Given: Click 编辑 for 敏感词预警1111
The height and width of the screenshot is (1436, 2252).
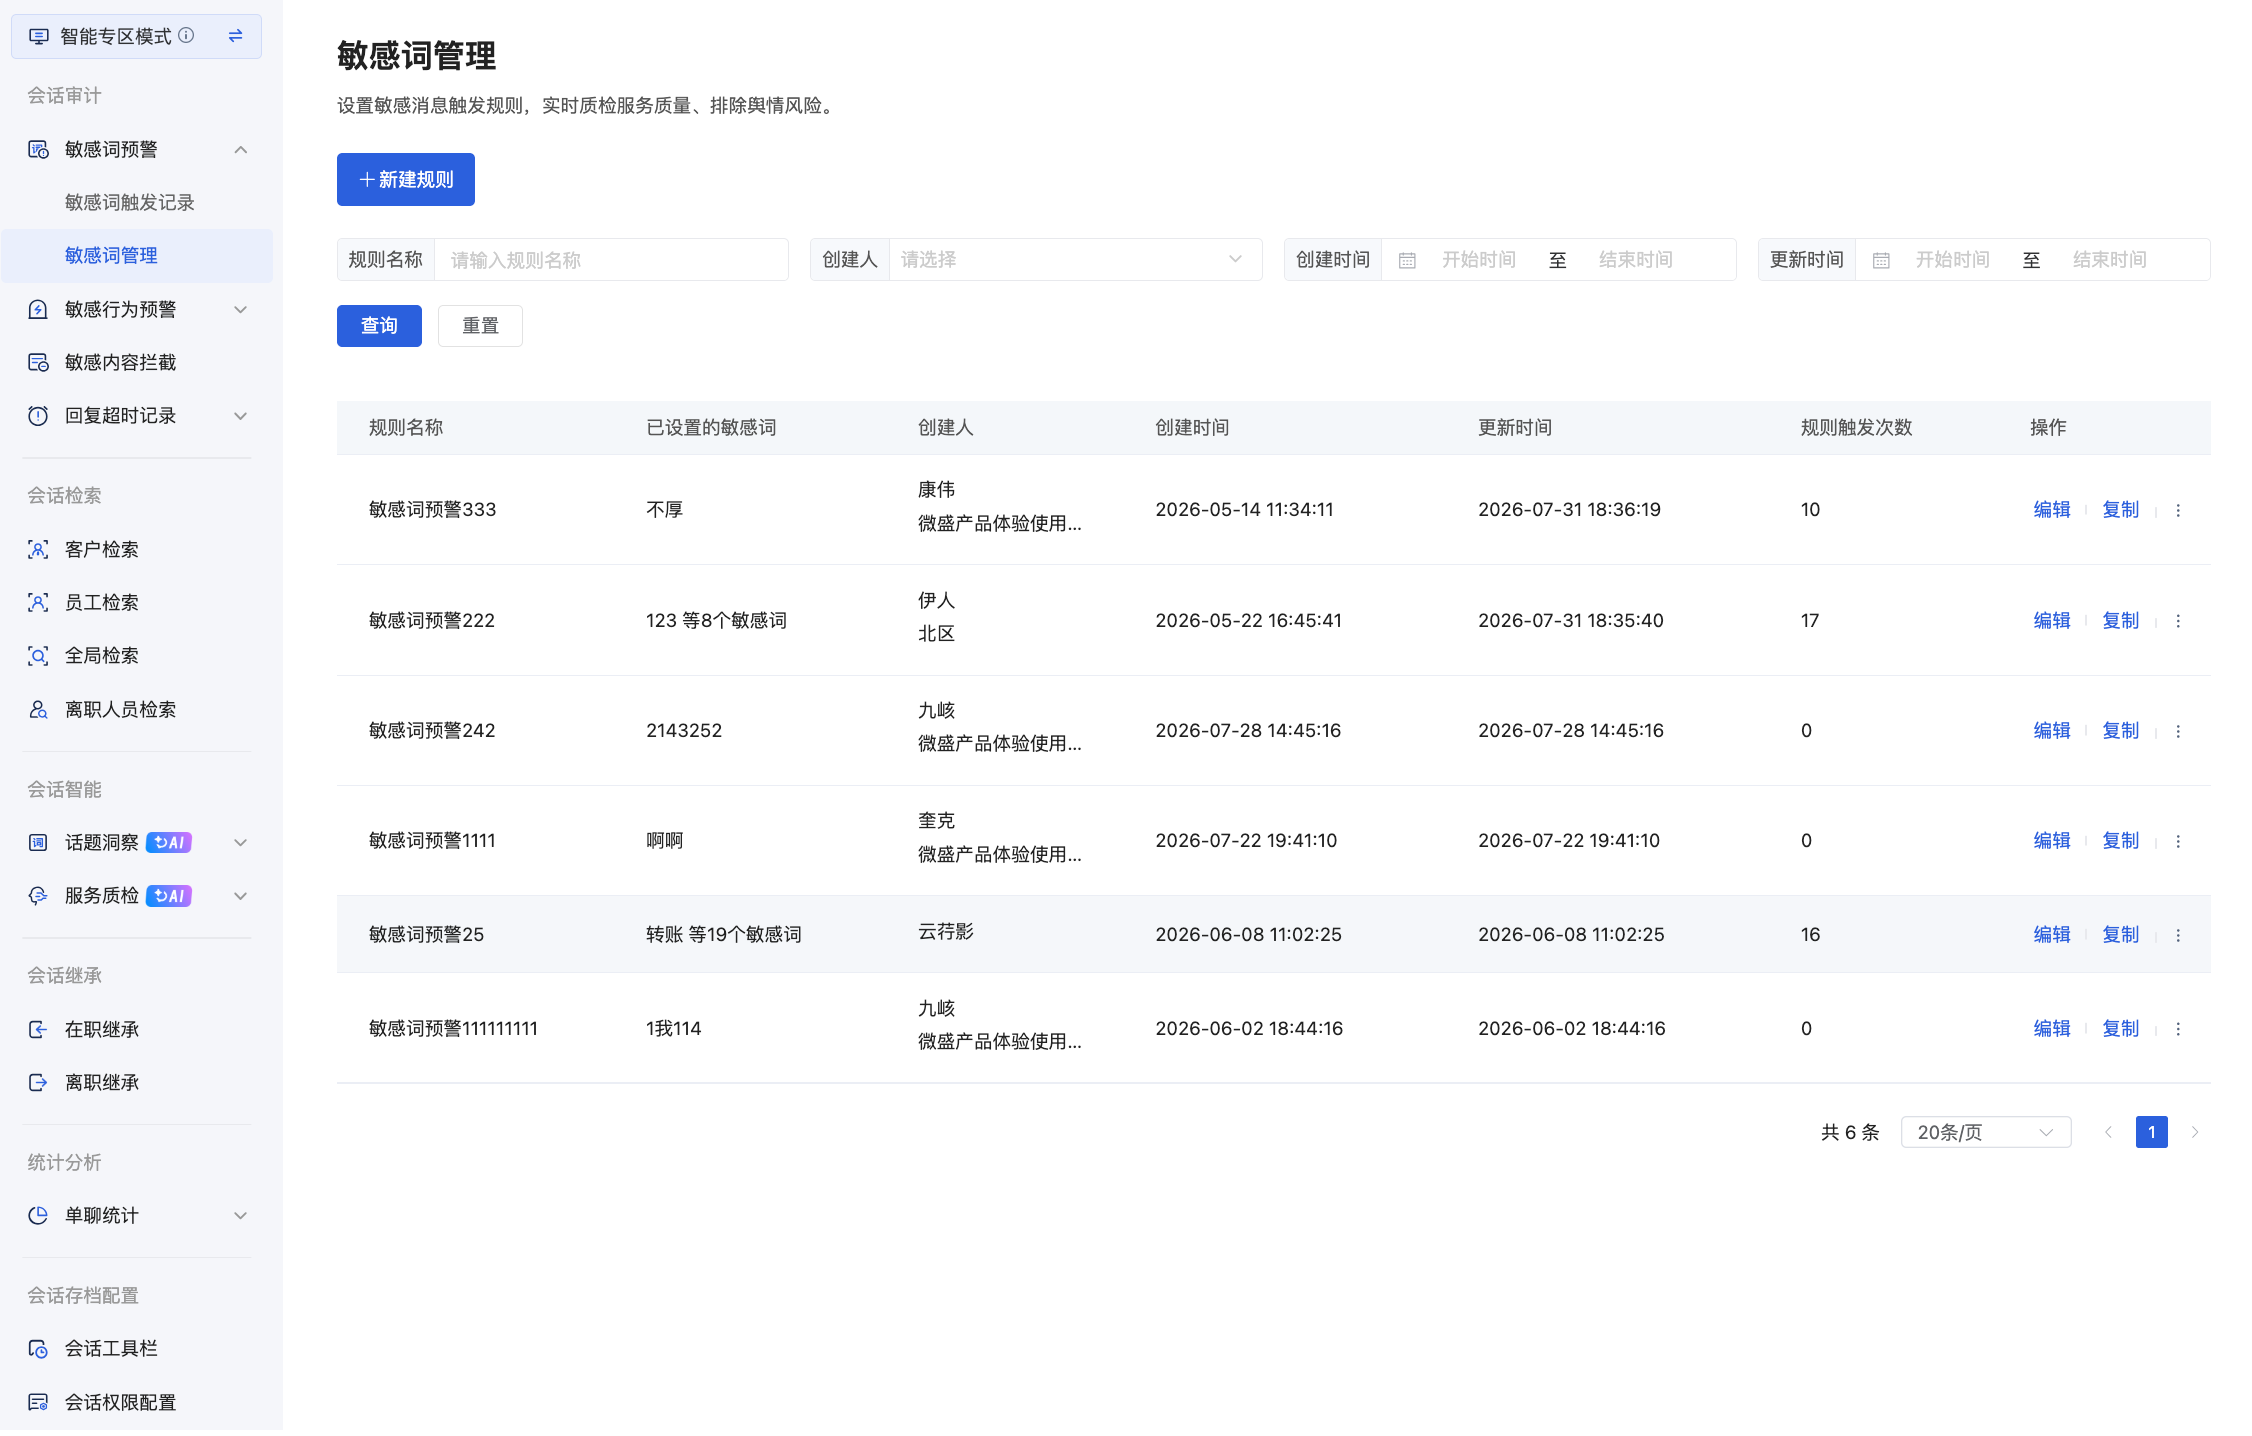Looking at the screenshot, I should 2052,841.
